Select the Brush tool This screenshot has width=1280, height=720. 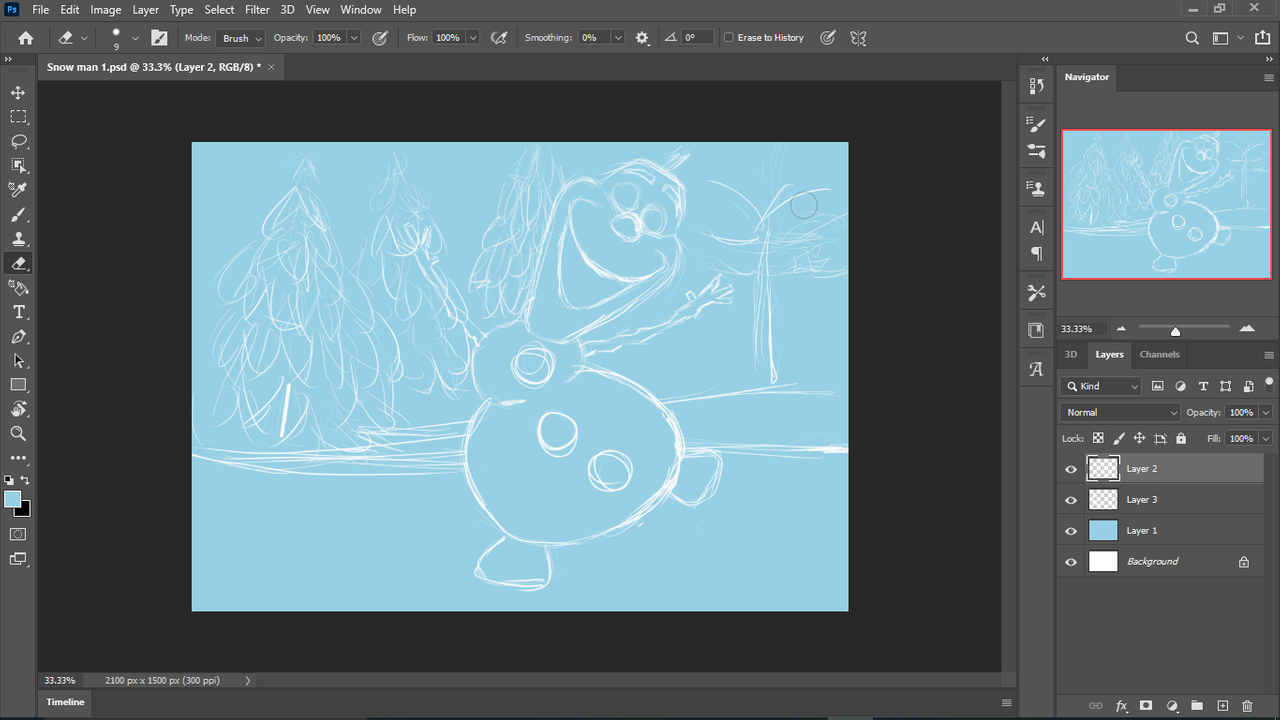pyautogui.click(x=18, y=214)
